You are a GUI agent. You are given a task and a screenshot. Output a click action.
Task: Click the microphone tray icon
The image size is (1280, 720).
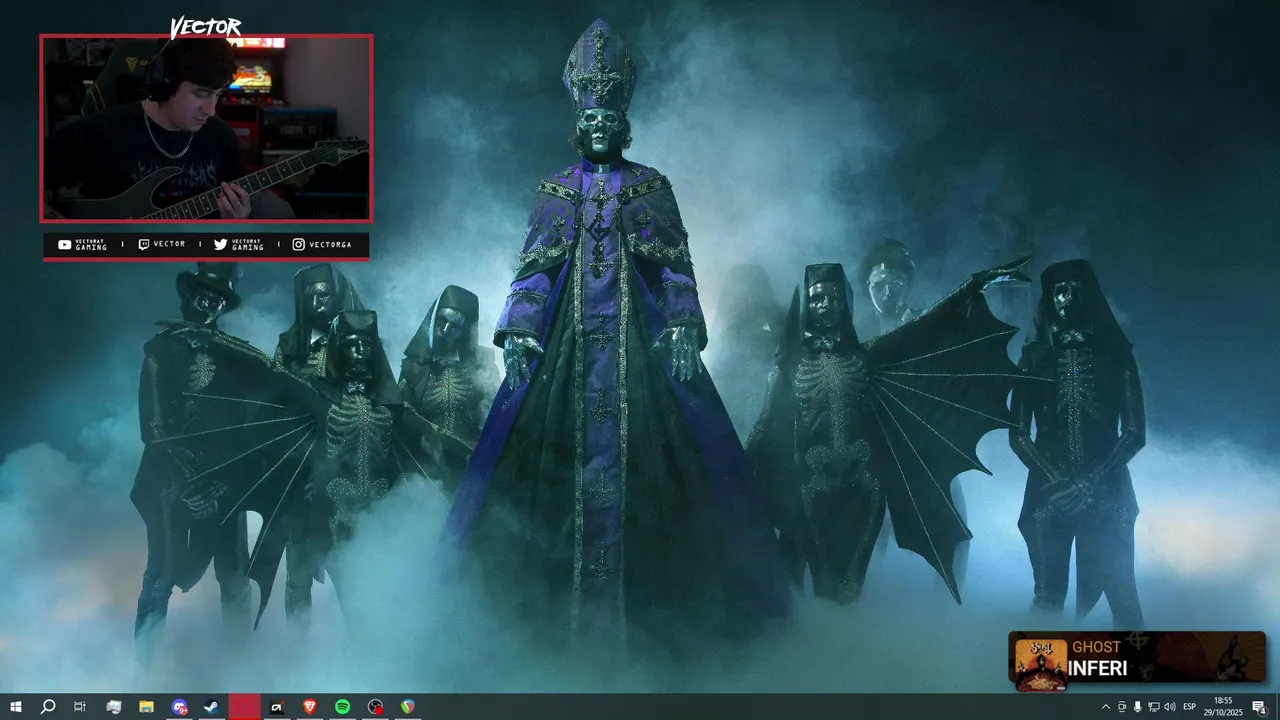click(1138, 707)
